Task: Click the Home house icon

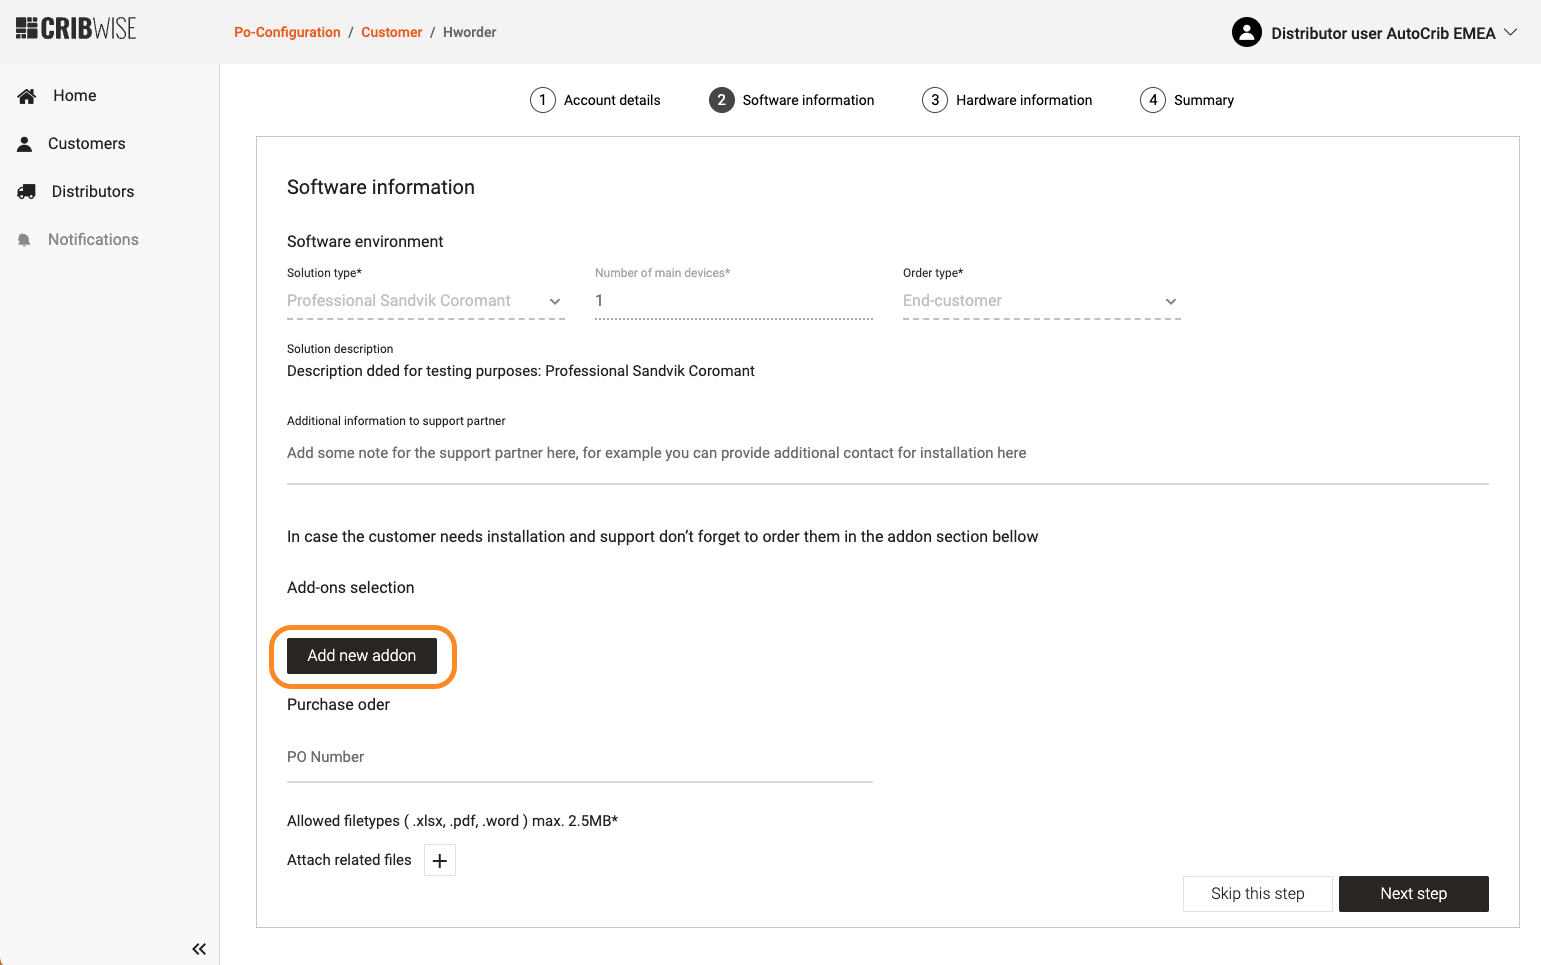Action: point(27,96)
